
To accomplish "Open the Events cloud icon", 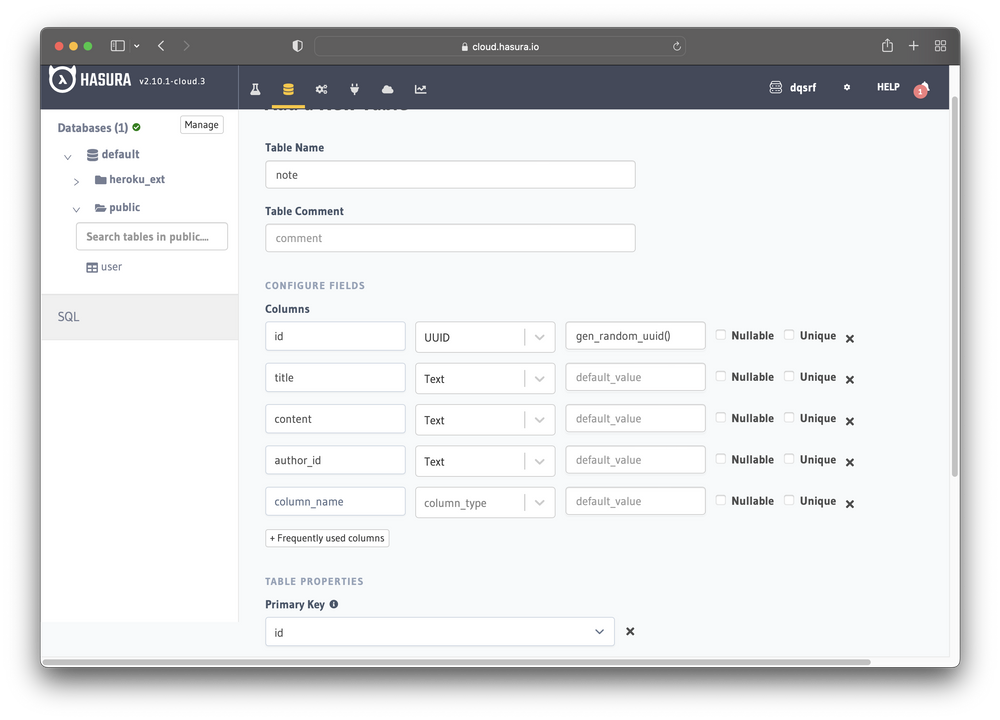I will click(387, 89).
